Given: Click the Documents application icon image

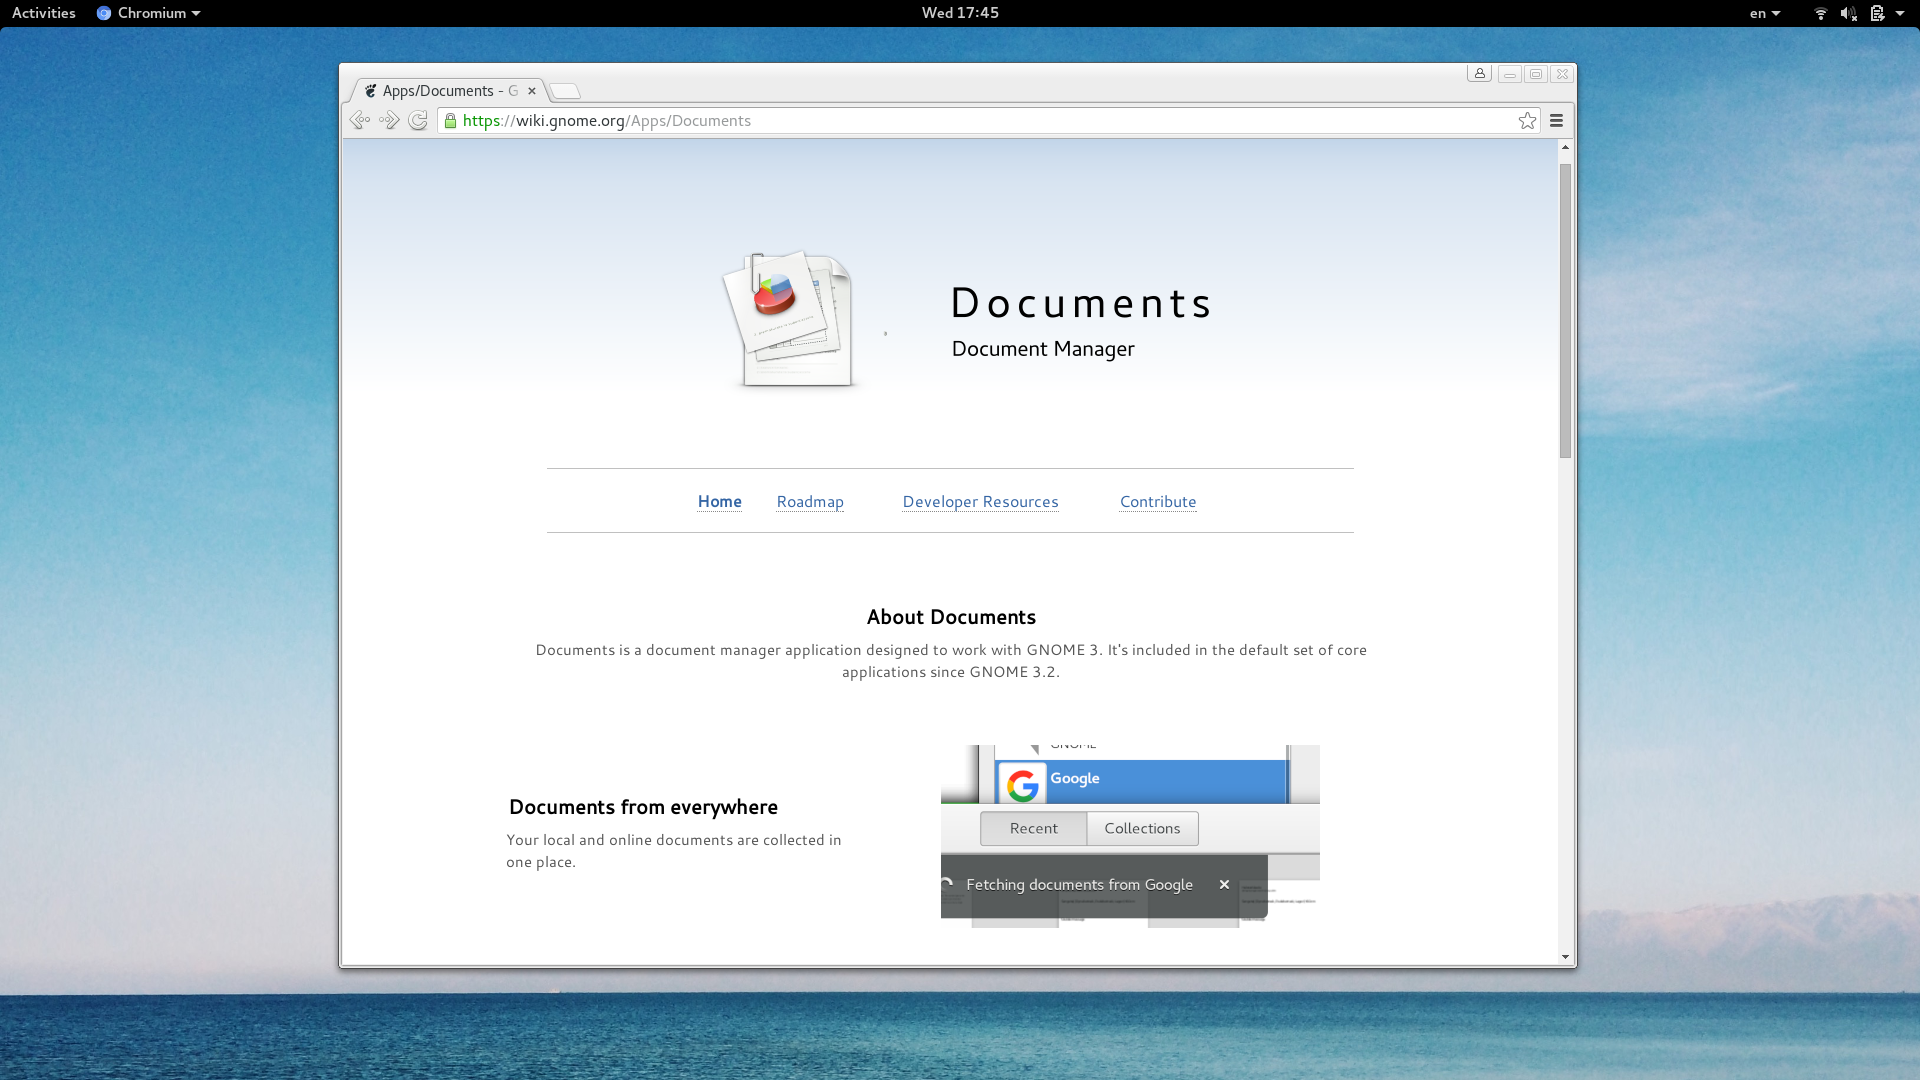Looking at the screenshot, I should (x=789, y=318).
